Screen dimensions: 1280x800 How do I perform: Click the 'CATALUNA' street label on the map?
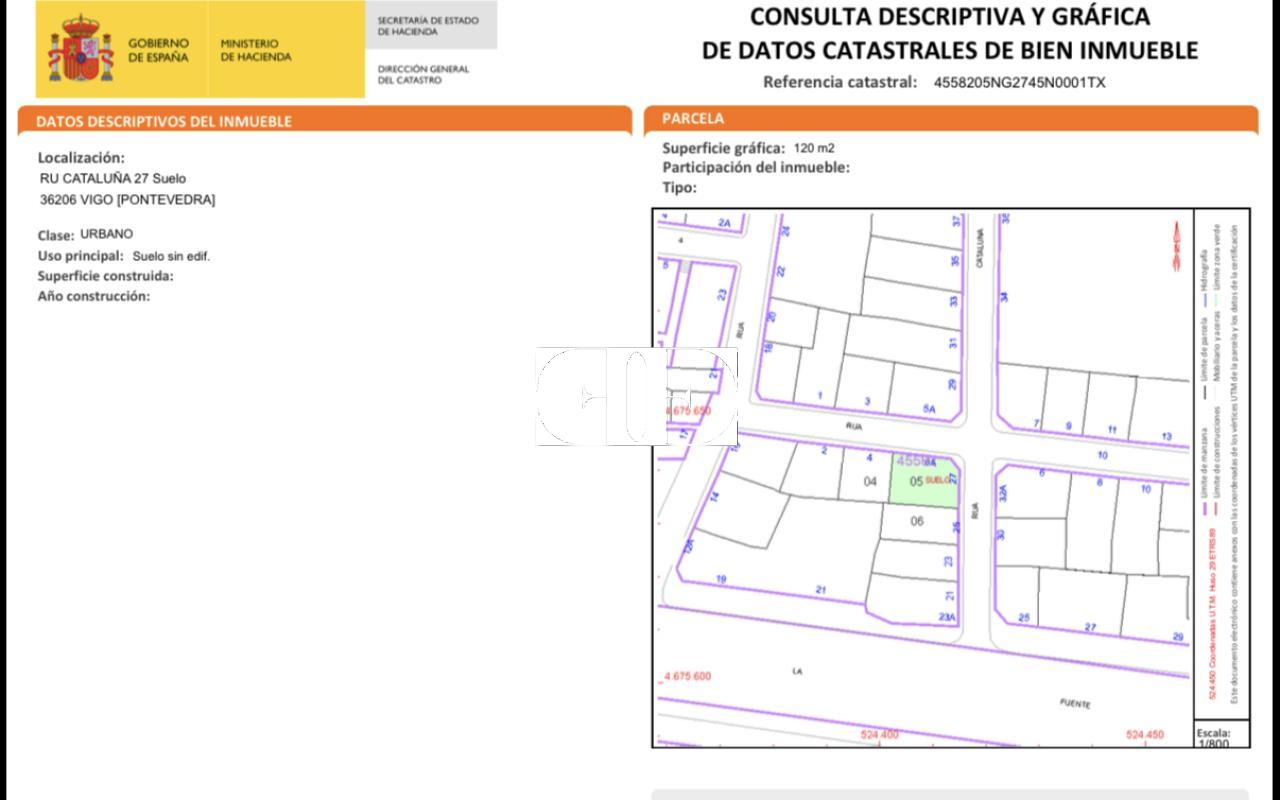(981, 247)
